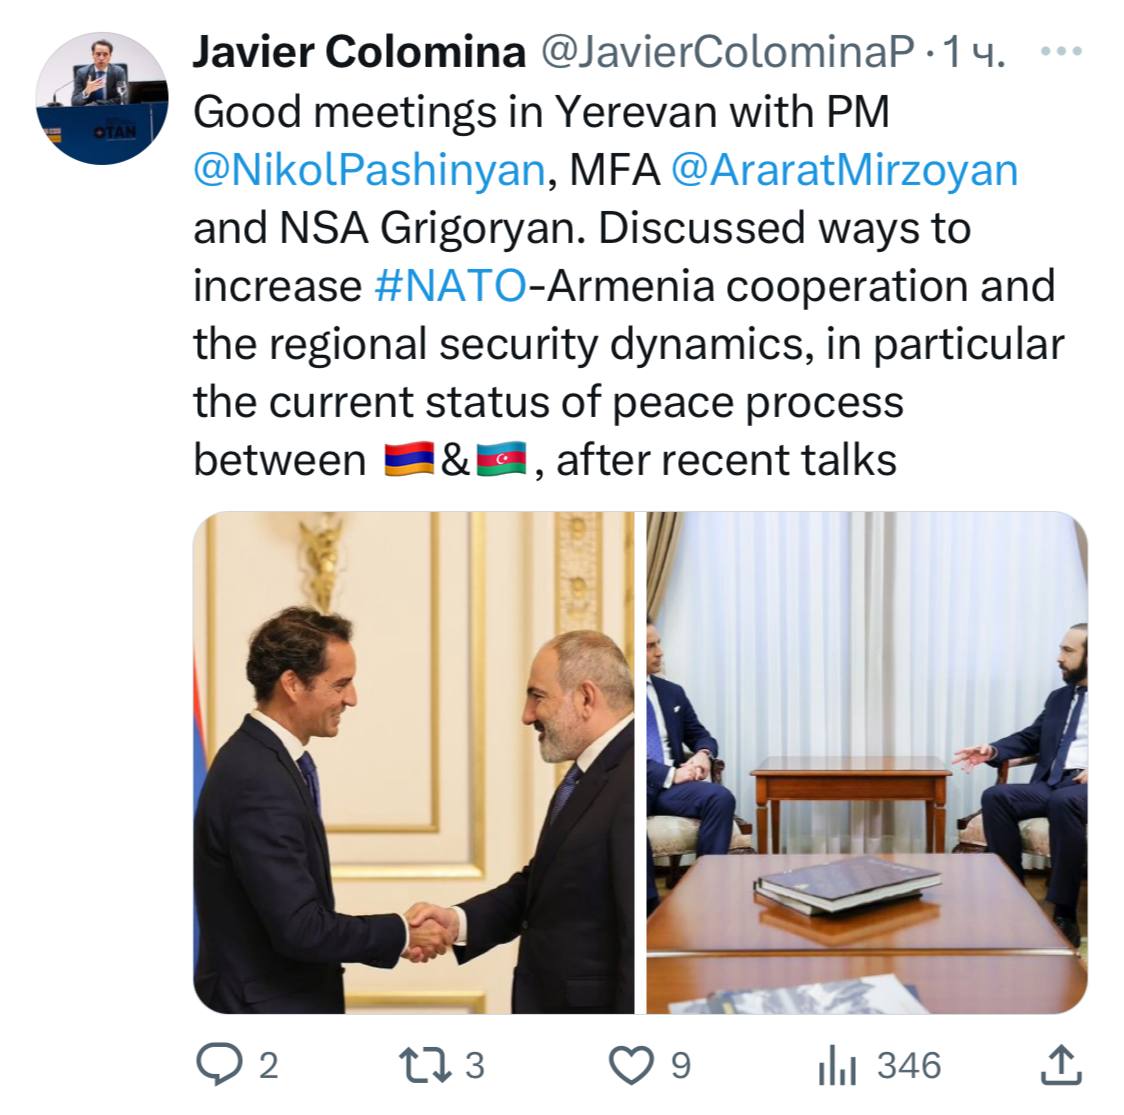Enlarge the handshake photo
Screen dimensions: 1124x1115
pyautogui.click(x=414, y=762)
